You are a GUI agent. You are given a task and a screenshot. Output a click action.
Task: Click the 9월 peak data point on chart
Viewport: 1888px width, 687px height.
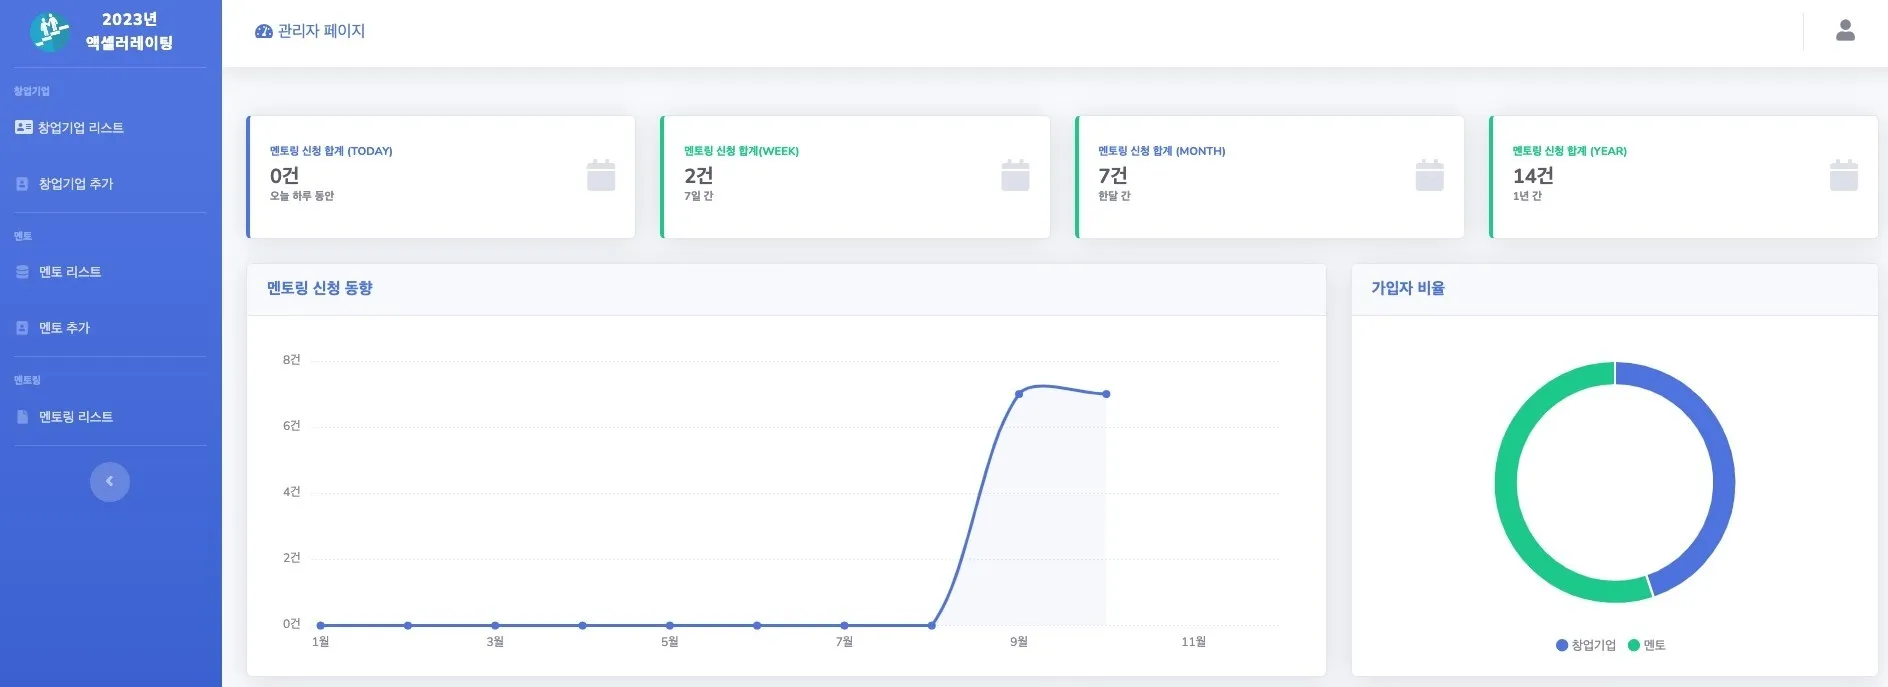1019,394
